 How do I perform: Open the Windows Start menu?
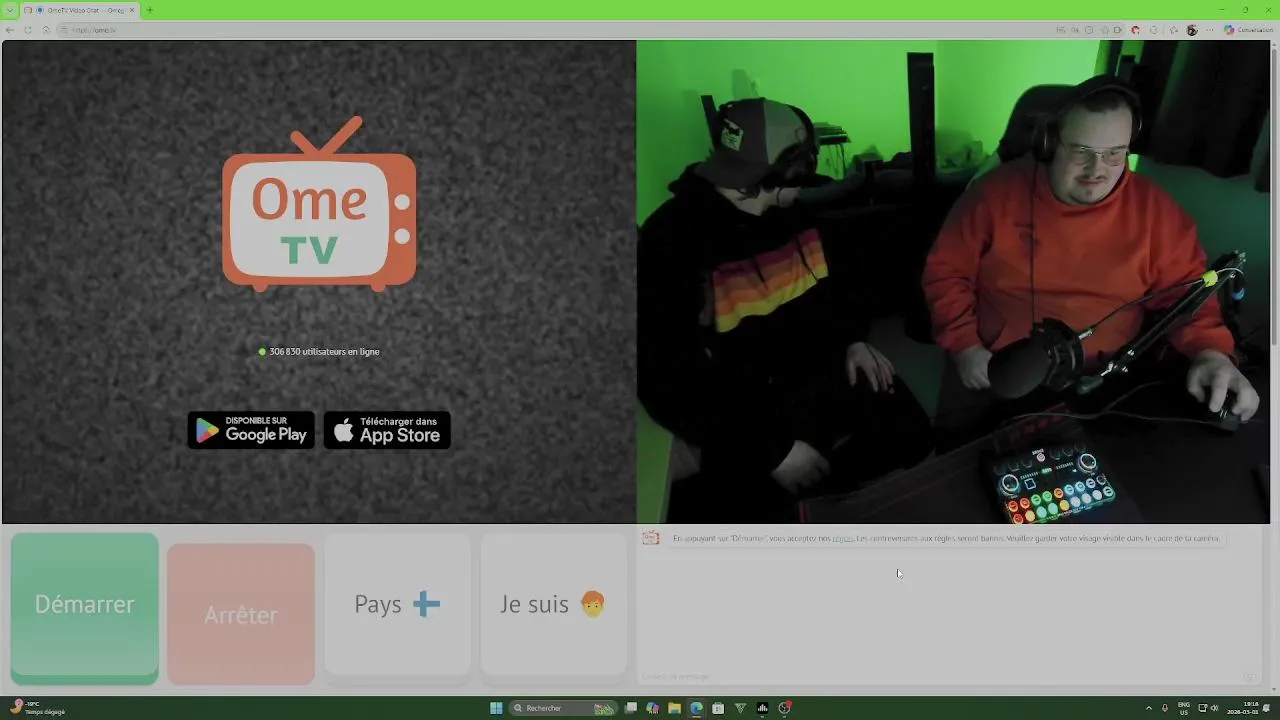(x=496, y=708)
